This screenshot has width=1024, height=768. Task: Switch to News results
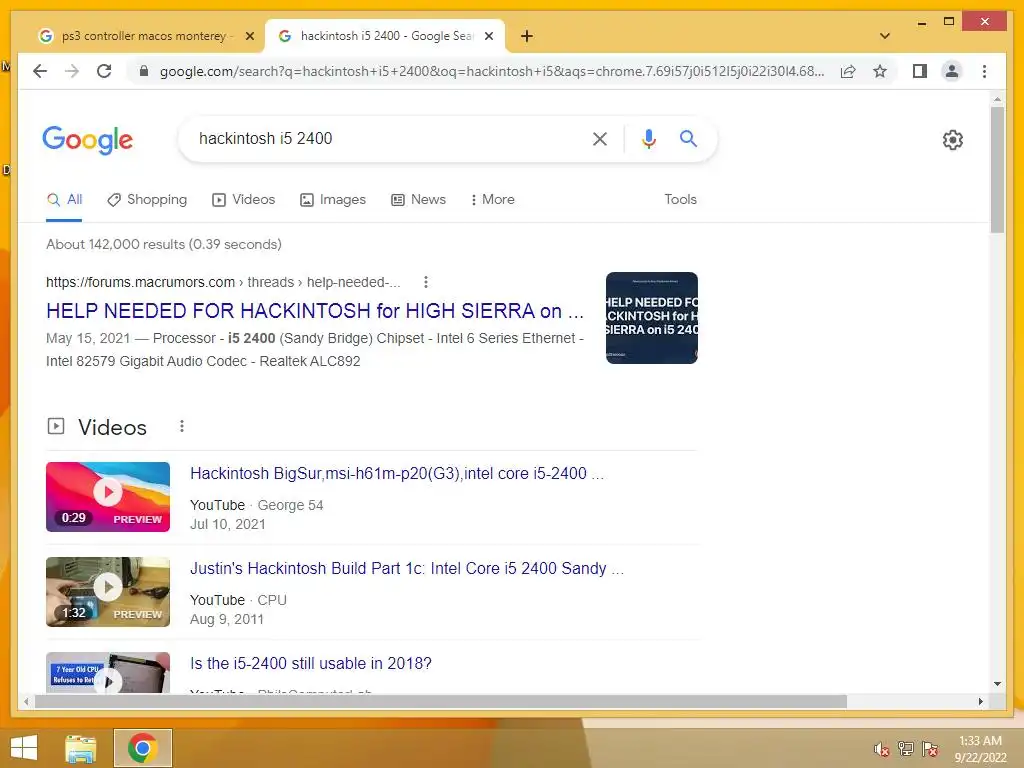click(x=419, y=200)
